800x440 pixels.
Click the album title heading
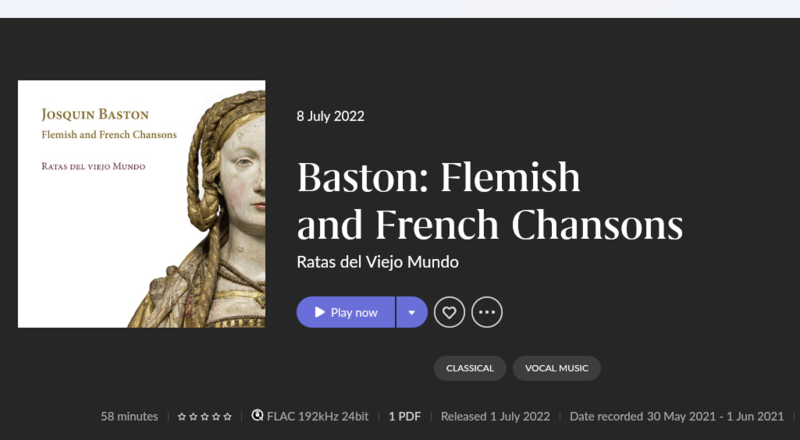click(489, 201)
